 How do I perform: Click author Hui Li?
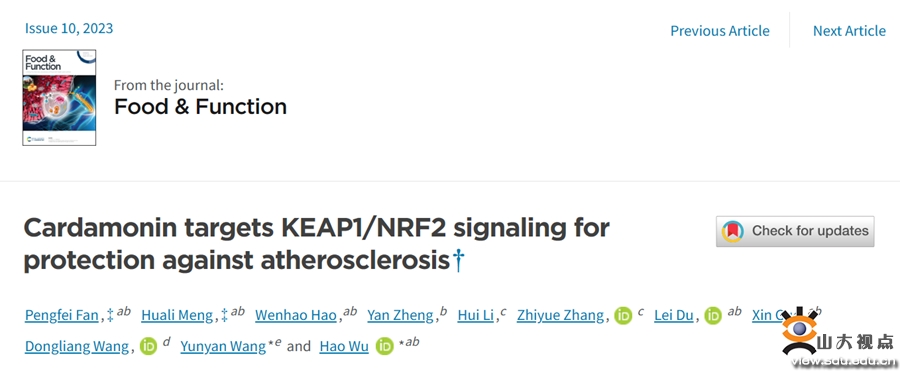pyautogui.click(x=475, y=315)
